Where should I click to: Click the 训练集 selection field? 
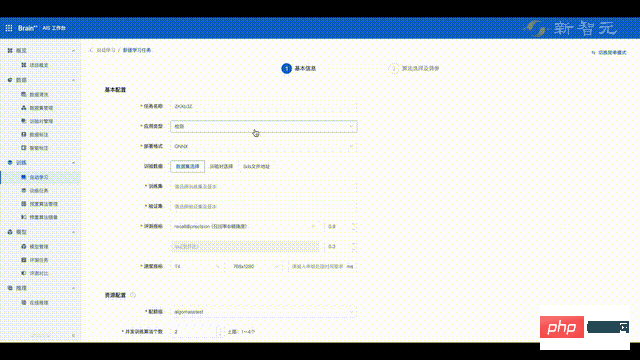pyautogui.click(x=264, y=187)
